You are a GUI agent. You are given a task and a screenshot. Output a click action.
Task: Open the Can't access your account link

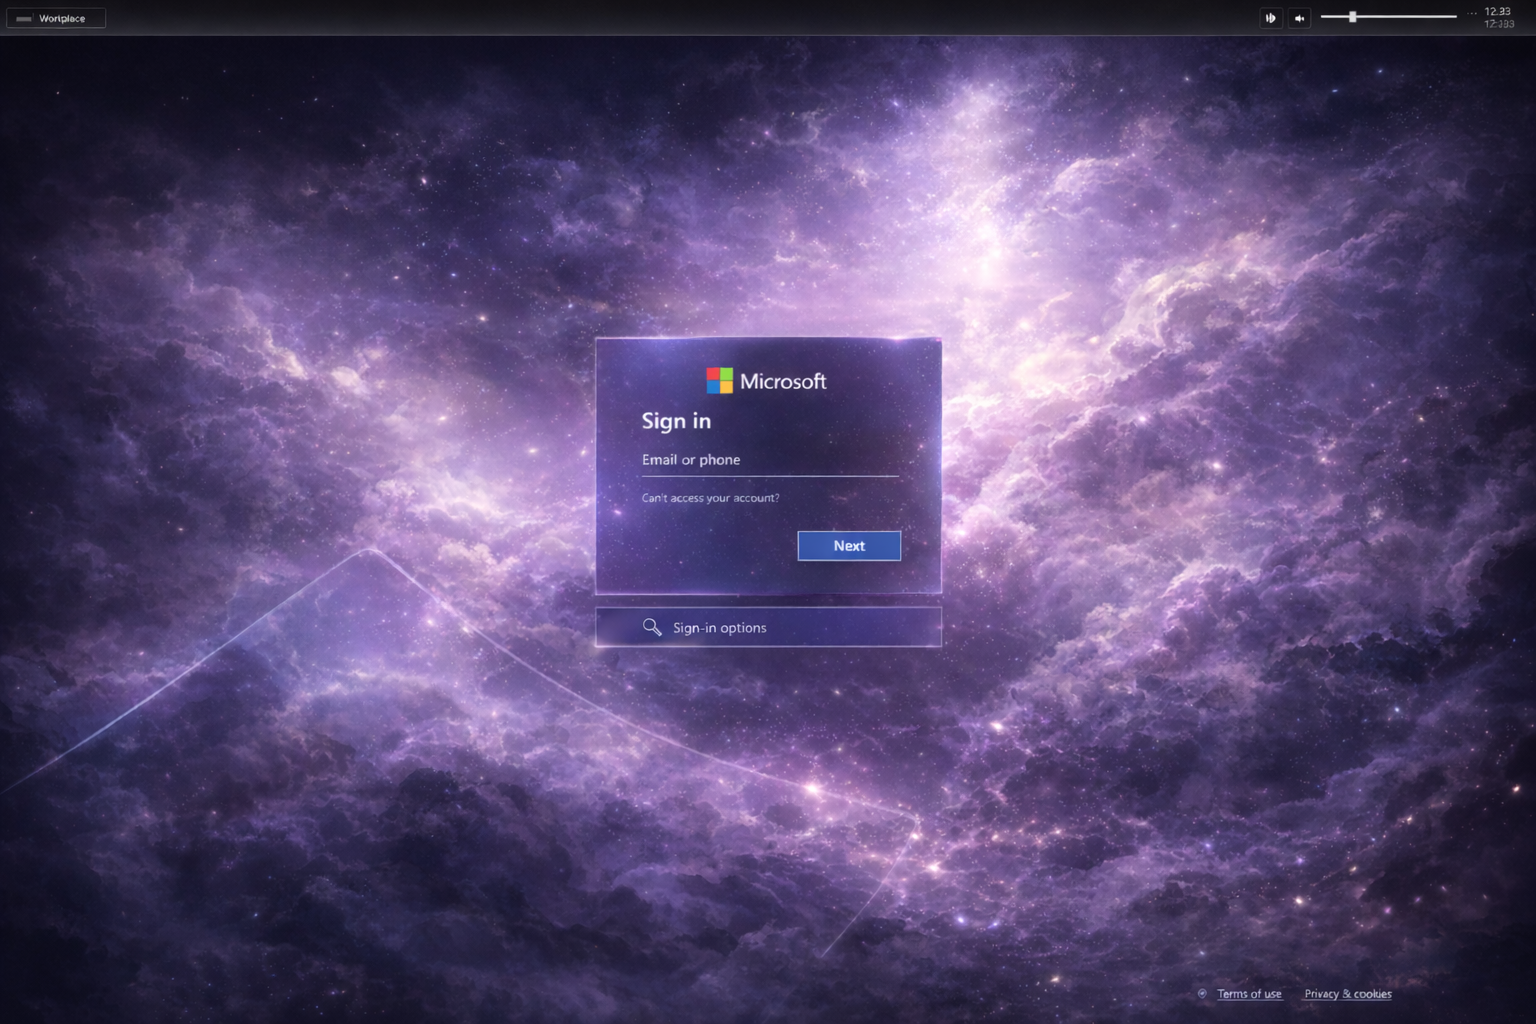point(710,497)
